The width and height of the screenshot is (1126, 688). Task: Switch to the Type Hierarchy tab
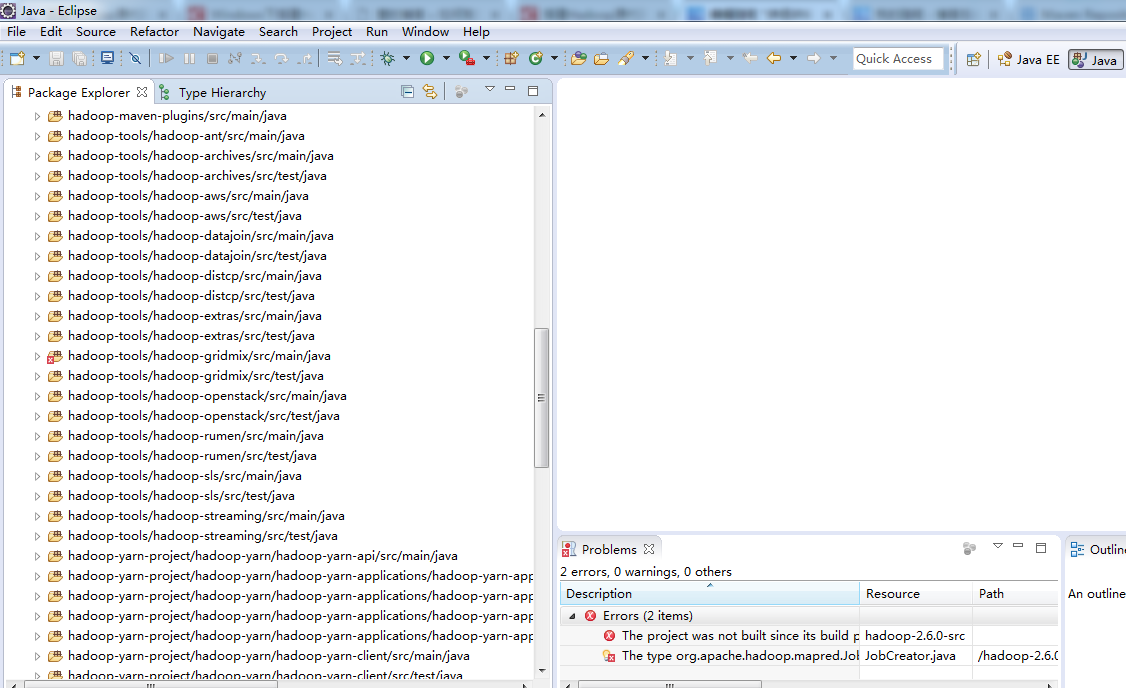point(213,92)
